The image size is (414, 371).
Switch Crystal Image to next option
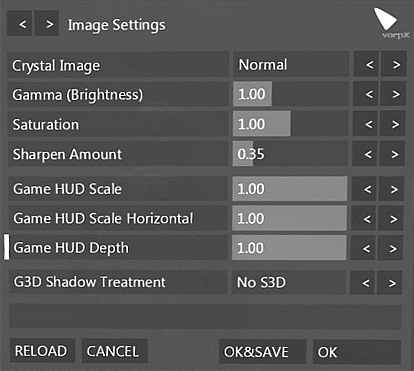coord(394,64)
